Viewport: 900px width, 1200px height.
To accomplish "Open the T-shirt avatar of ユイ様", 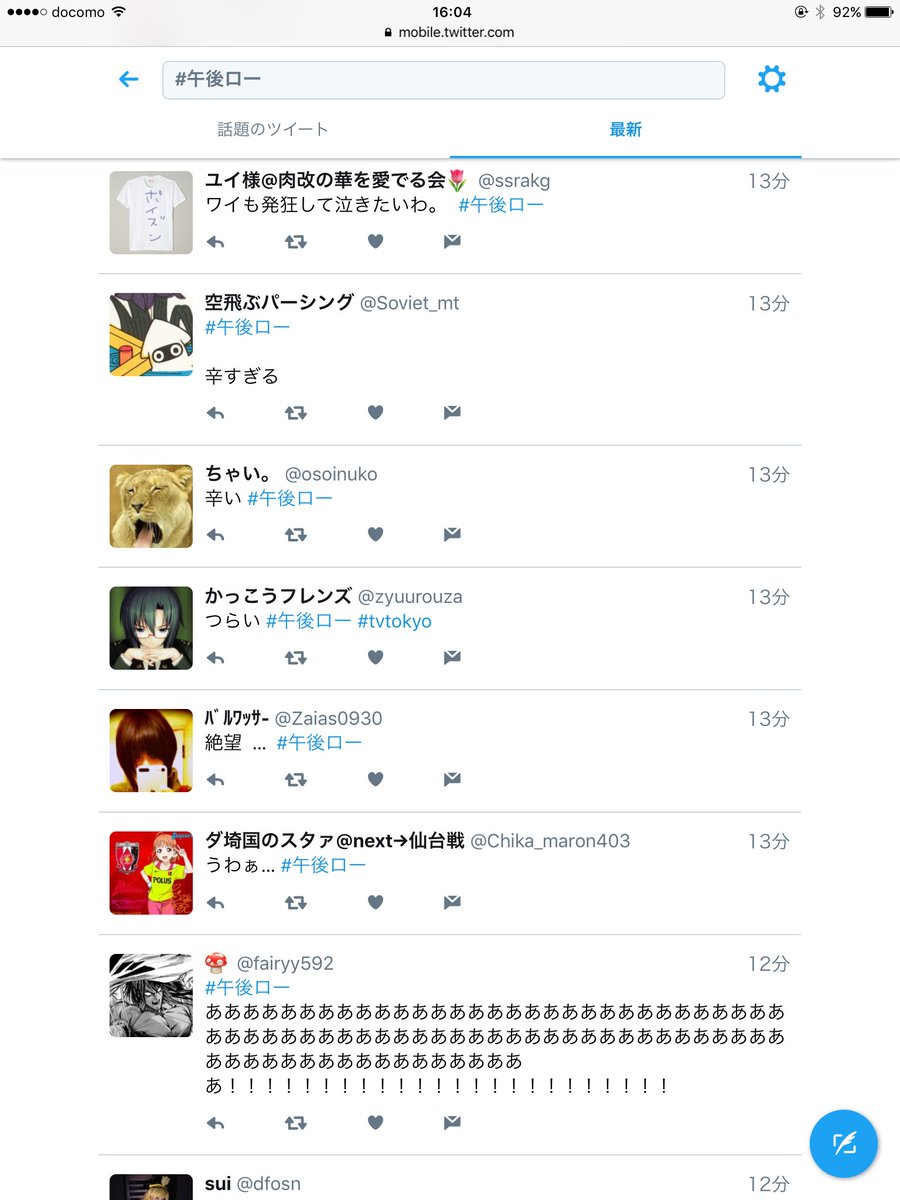I will [x=151, y=213].
